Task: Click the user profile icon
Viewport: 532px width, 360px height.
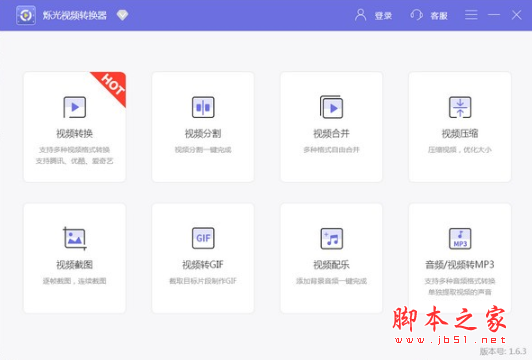Action: coord(360,15)
